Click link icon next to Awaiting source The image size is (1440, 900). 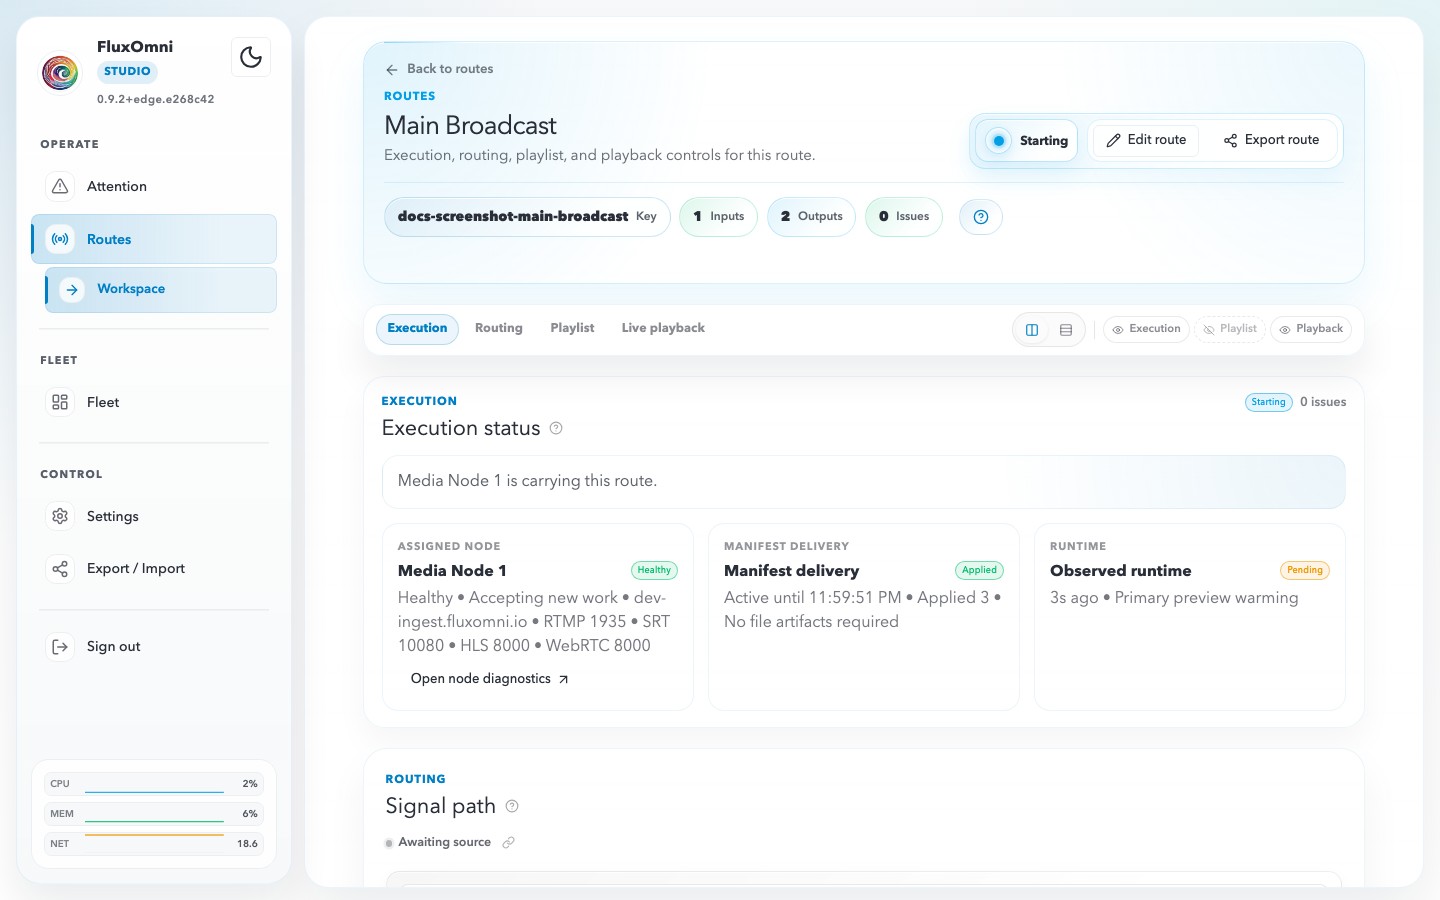tap(508, 843)
